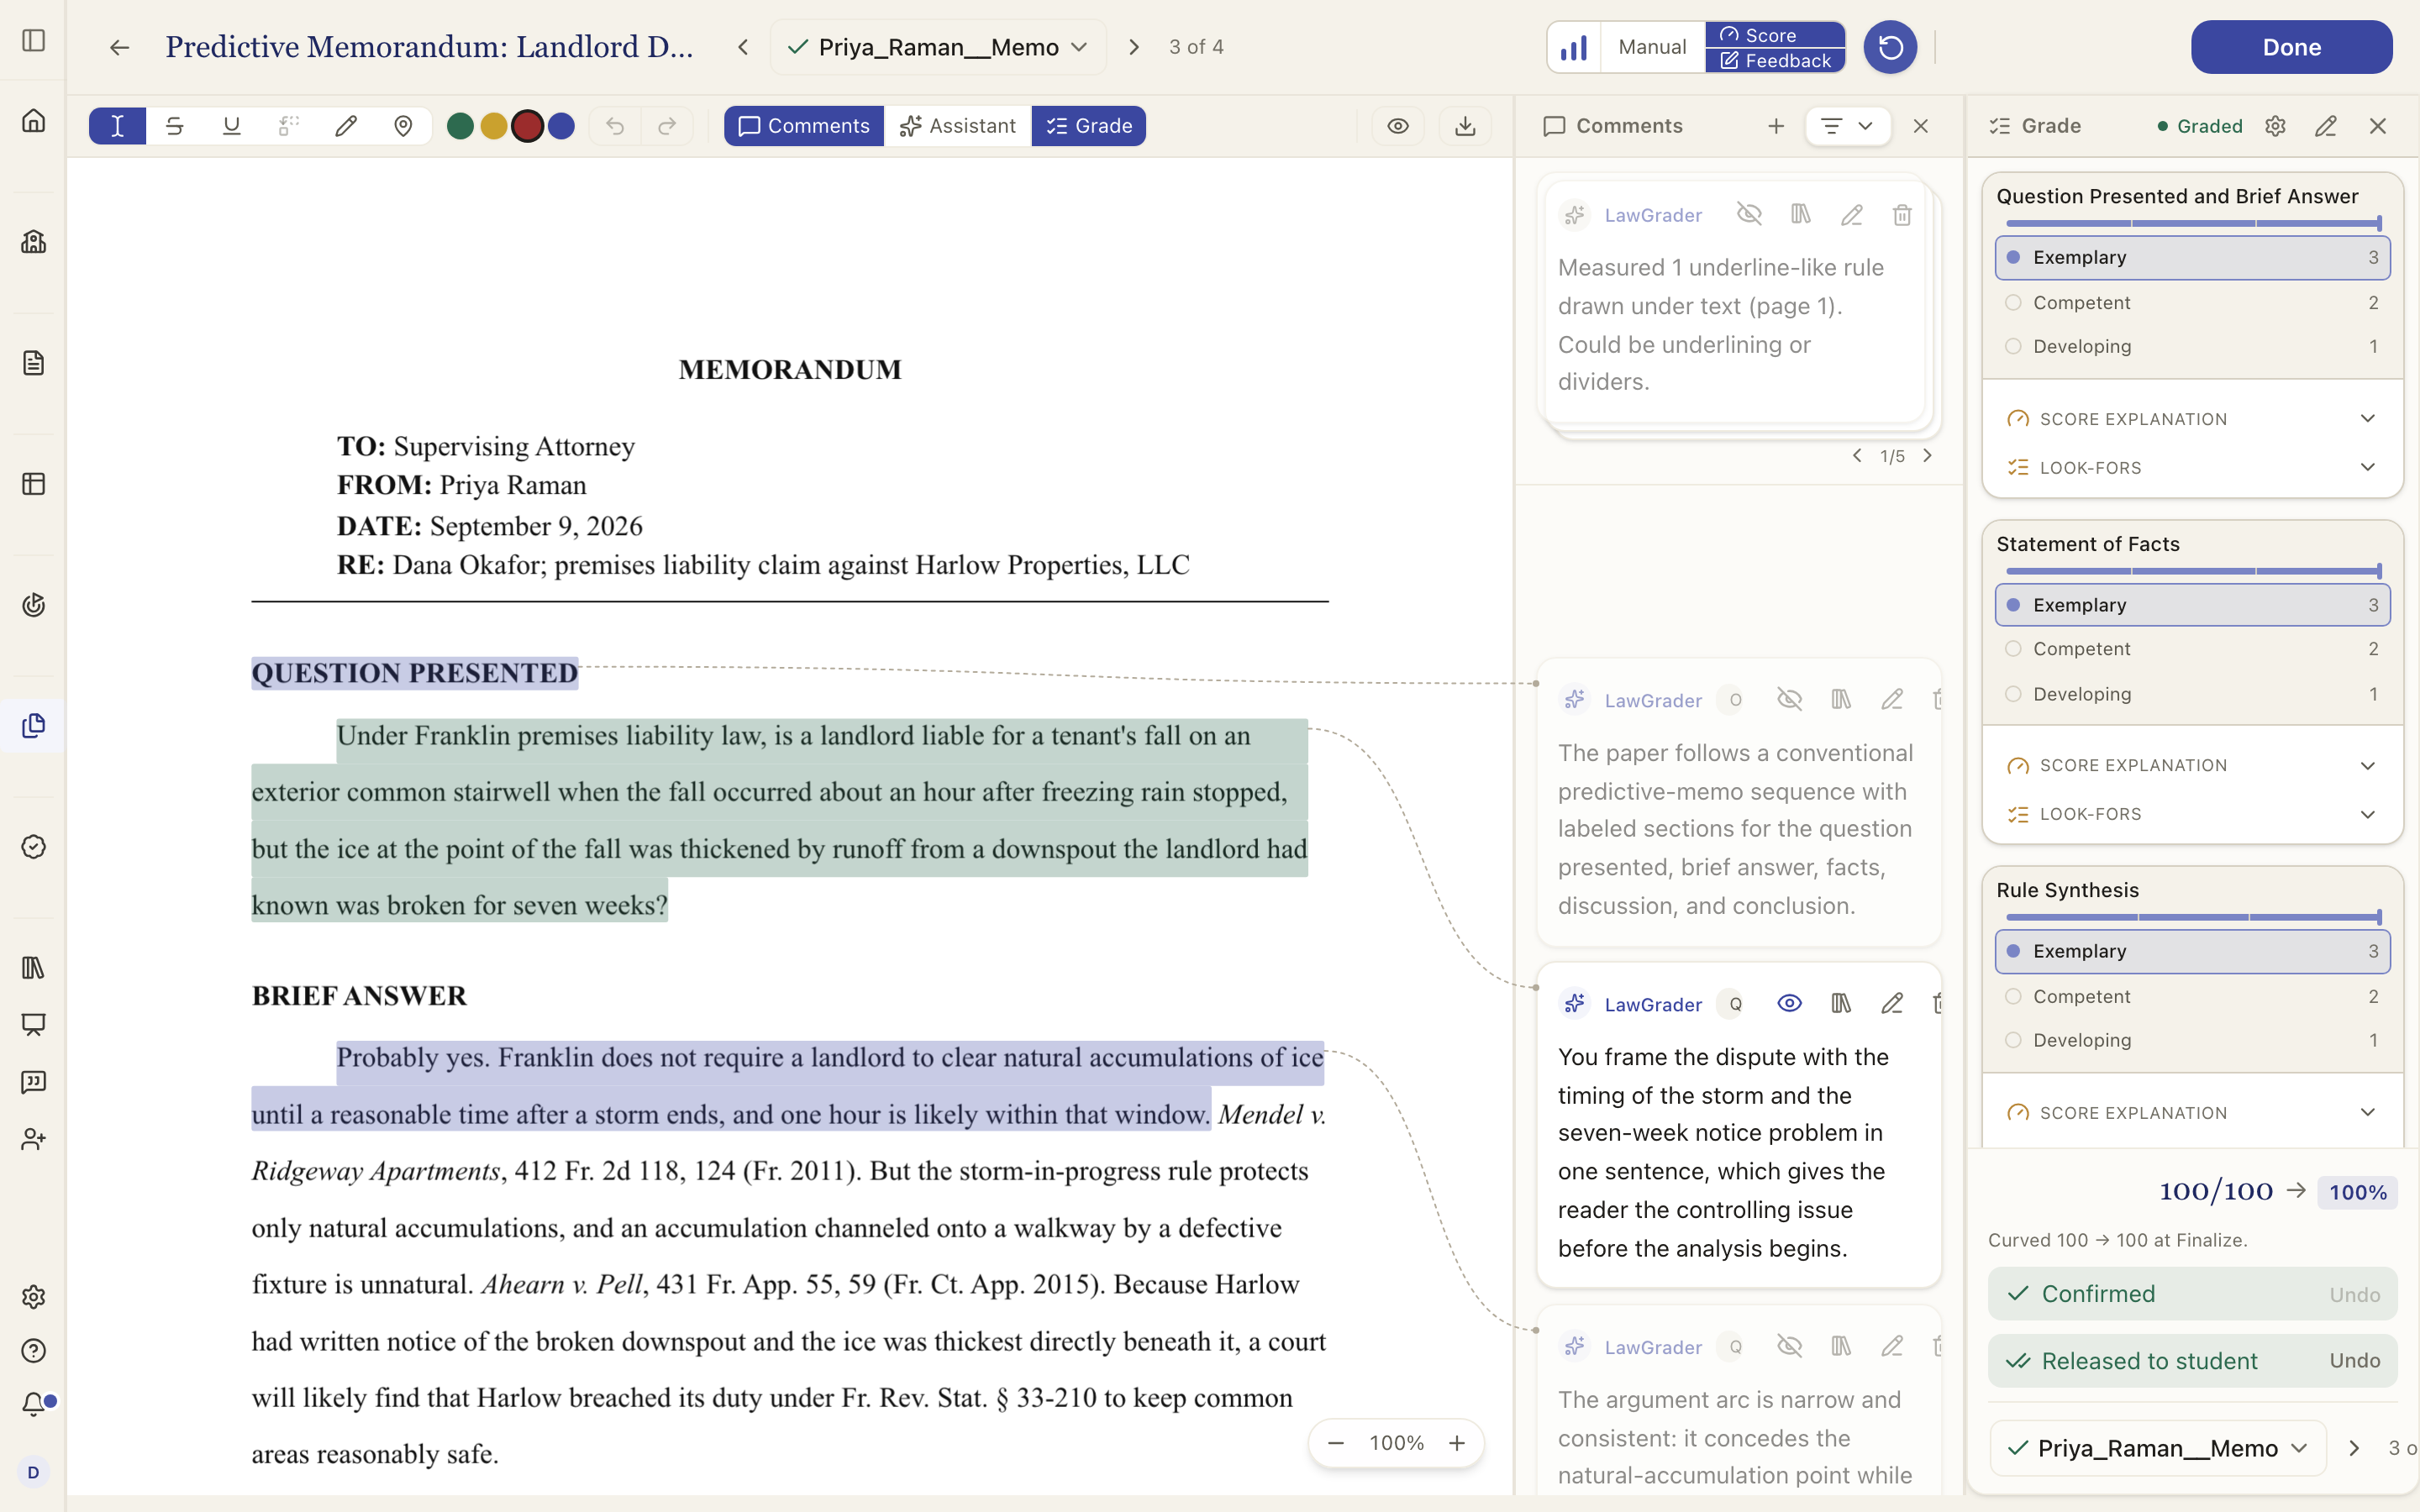This screenshot has width=2420, height=1512.
Task: Add a new comment with plus
Action: (1776, 126)
